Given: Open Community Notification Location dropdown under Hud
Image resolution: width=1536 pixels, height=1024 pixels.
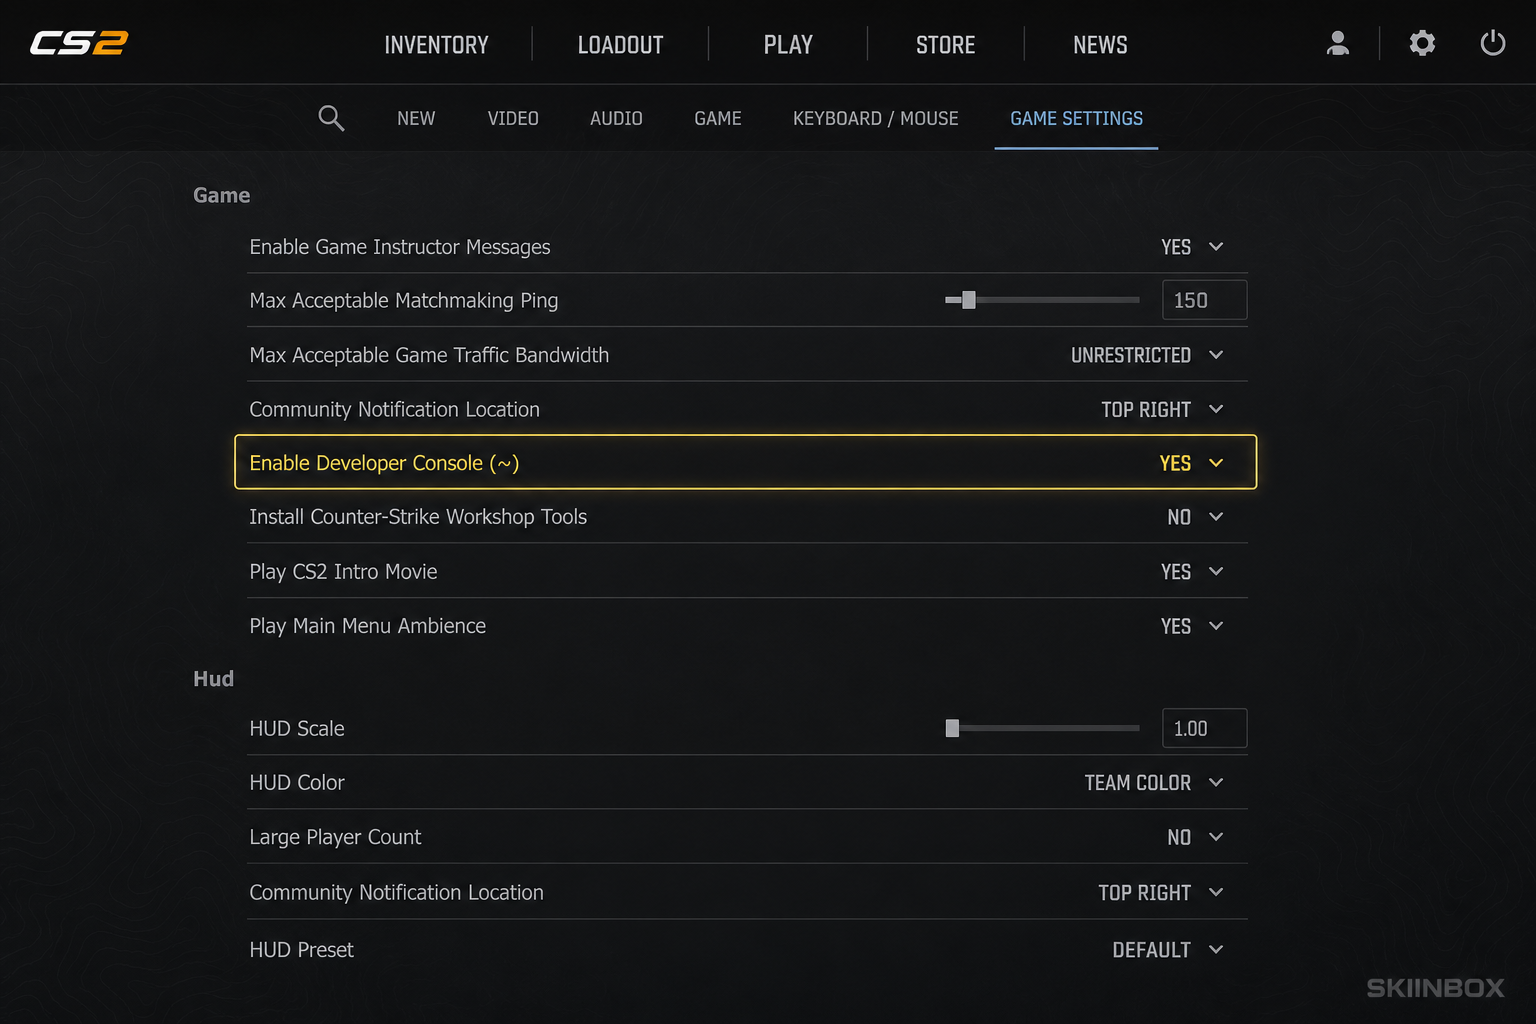Looking at the screenshot, I should click(1161, 892).
